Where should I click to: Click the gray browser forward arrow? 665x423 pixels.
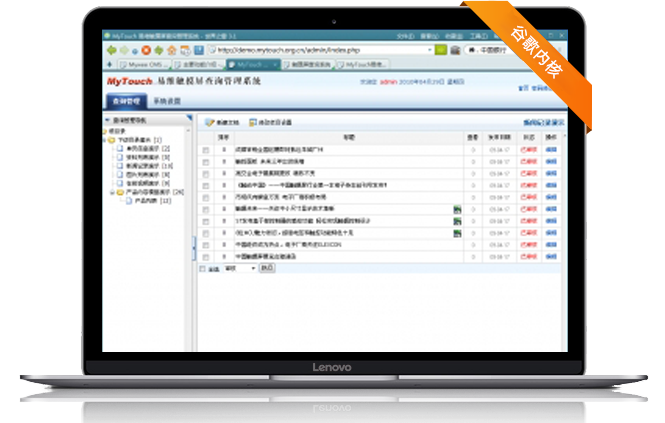click(x=124, y=50)
